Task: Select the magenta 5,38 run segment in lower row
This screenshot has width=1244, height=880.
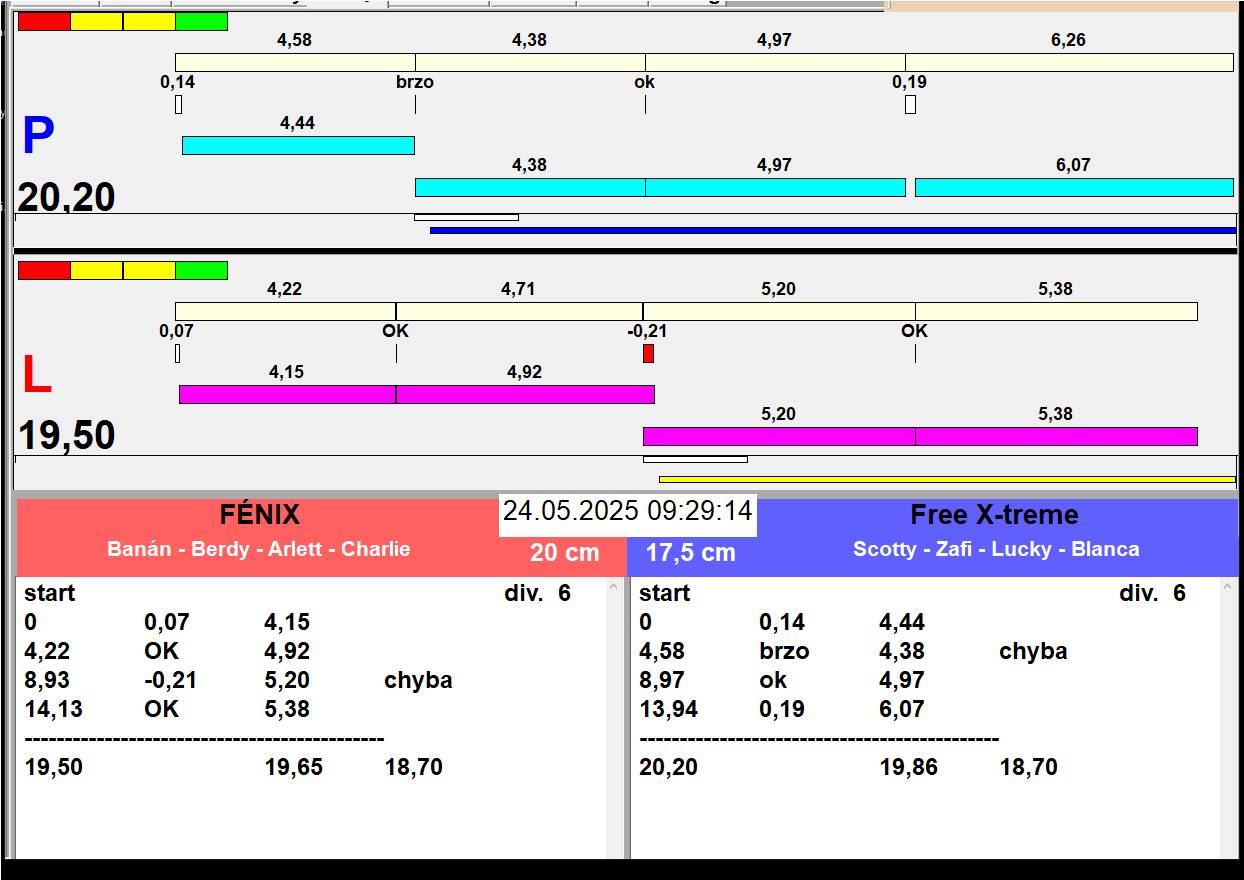Action: (1056, 436)
